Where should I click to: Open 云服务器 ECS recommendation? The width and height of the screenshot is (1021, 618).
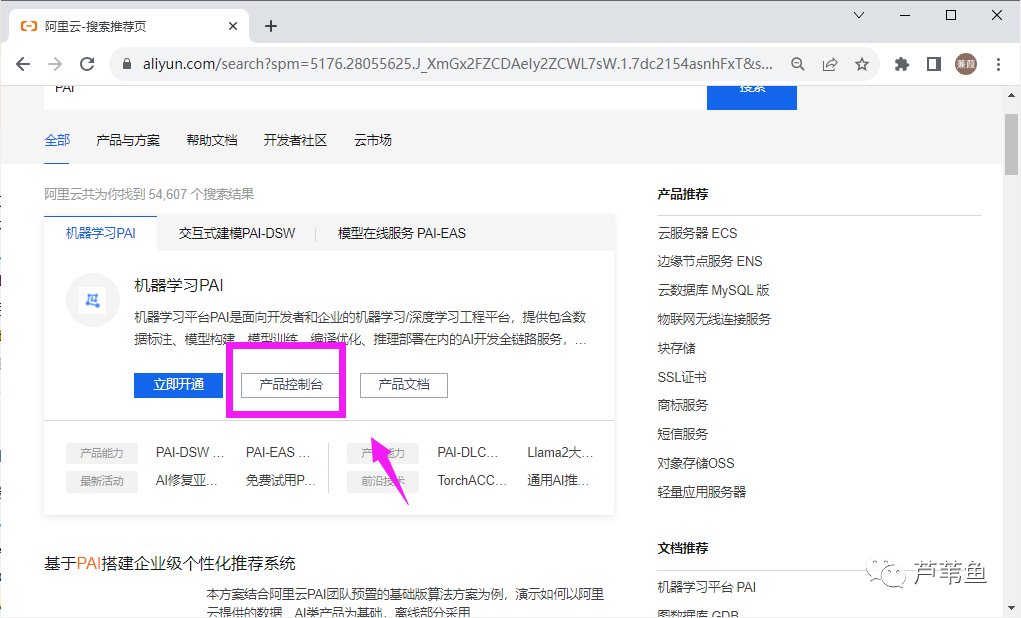[697, 233]
